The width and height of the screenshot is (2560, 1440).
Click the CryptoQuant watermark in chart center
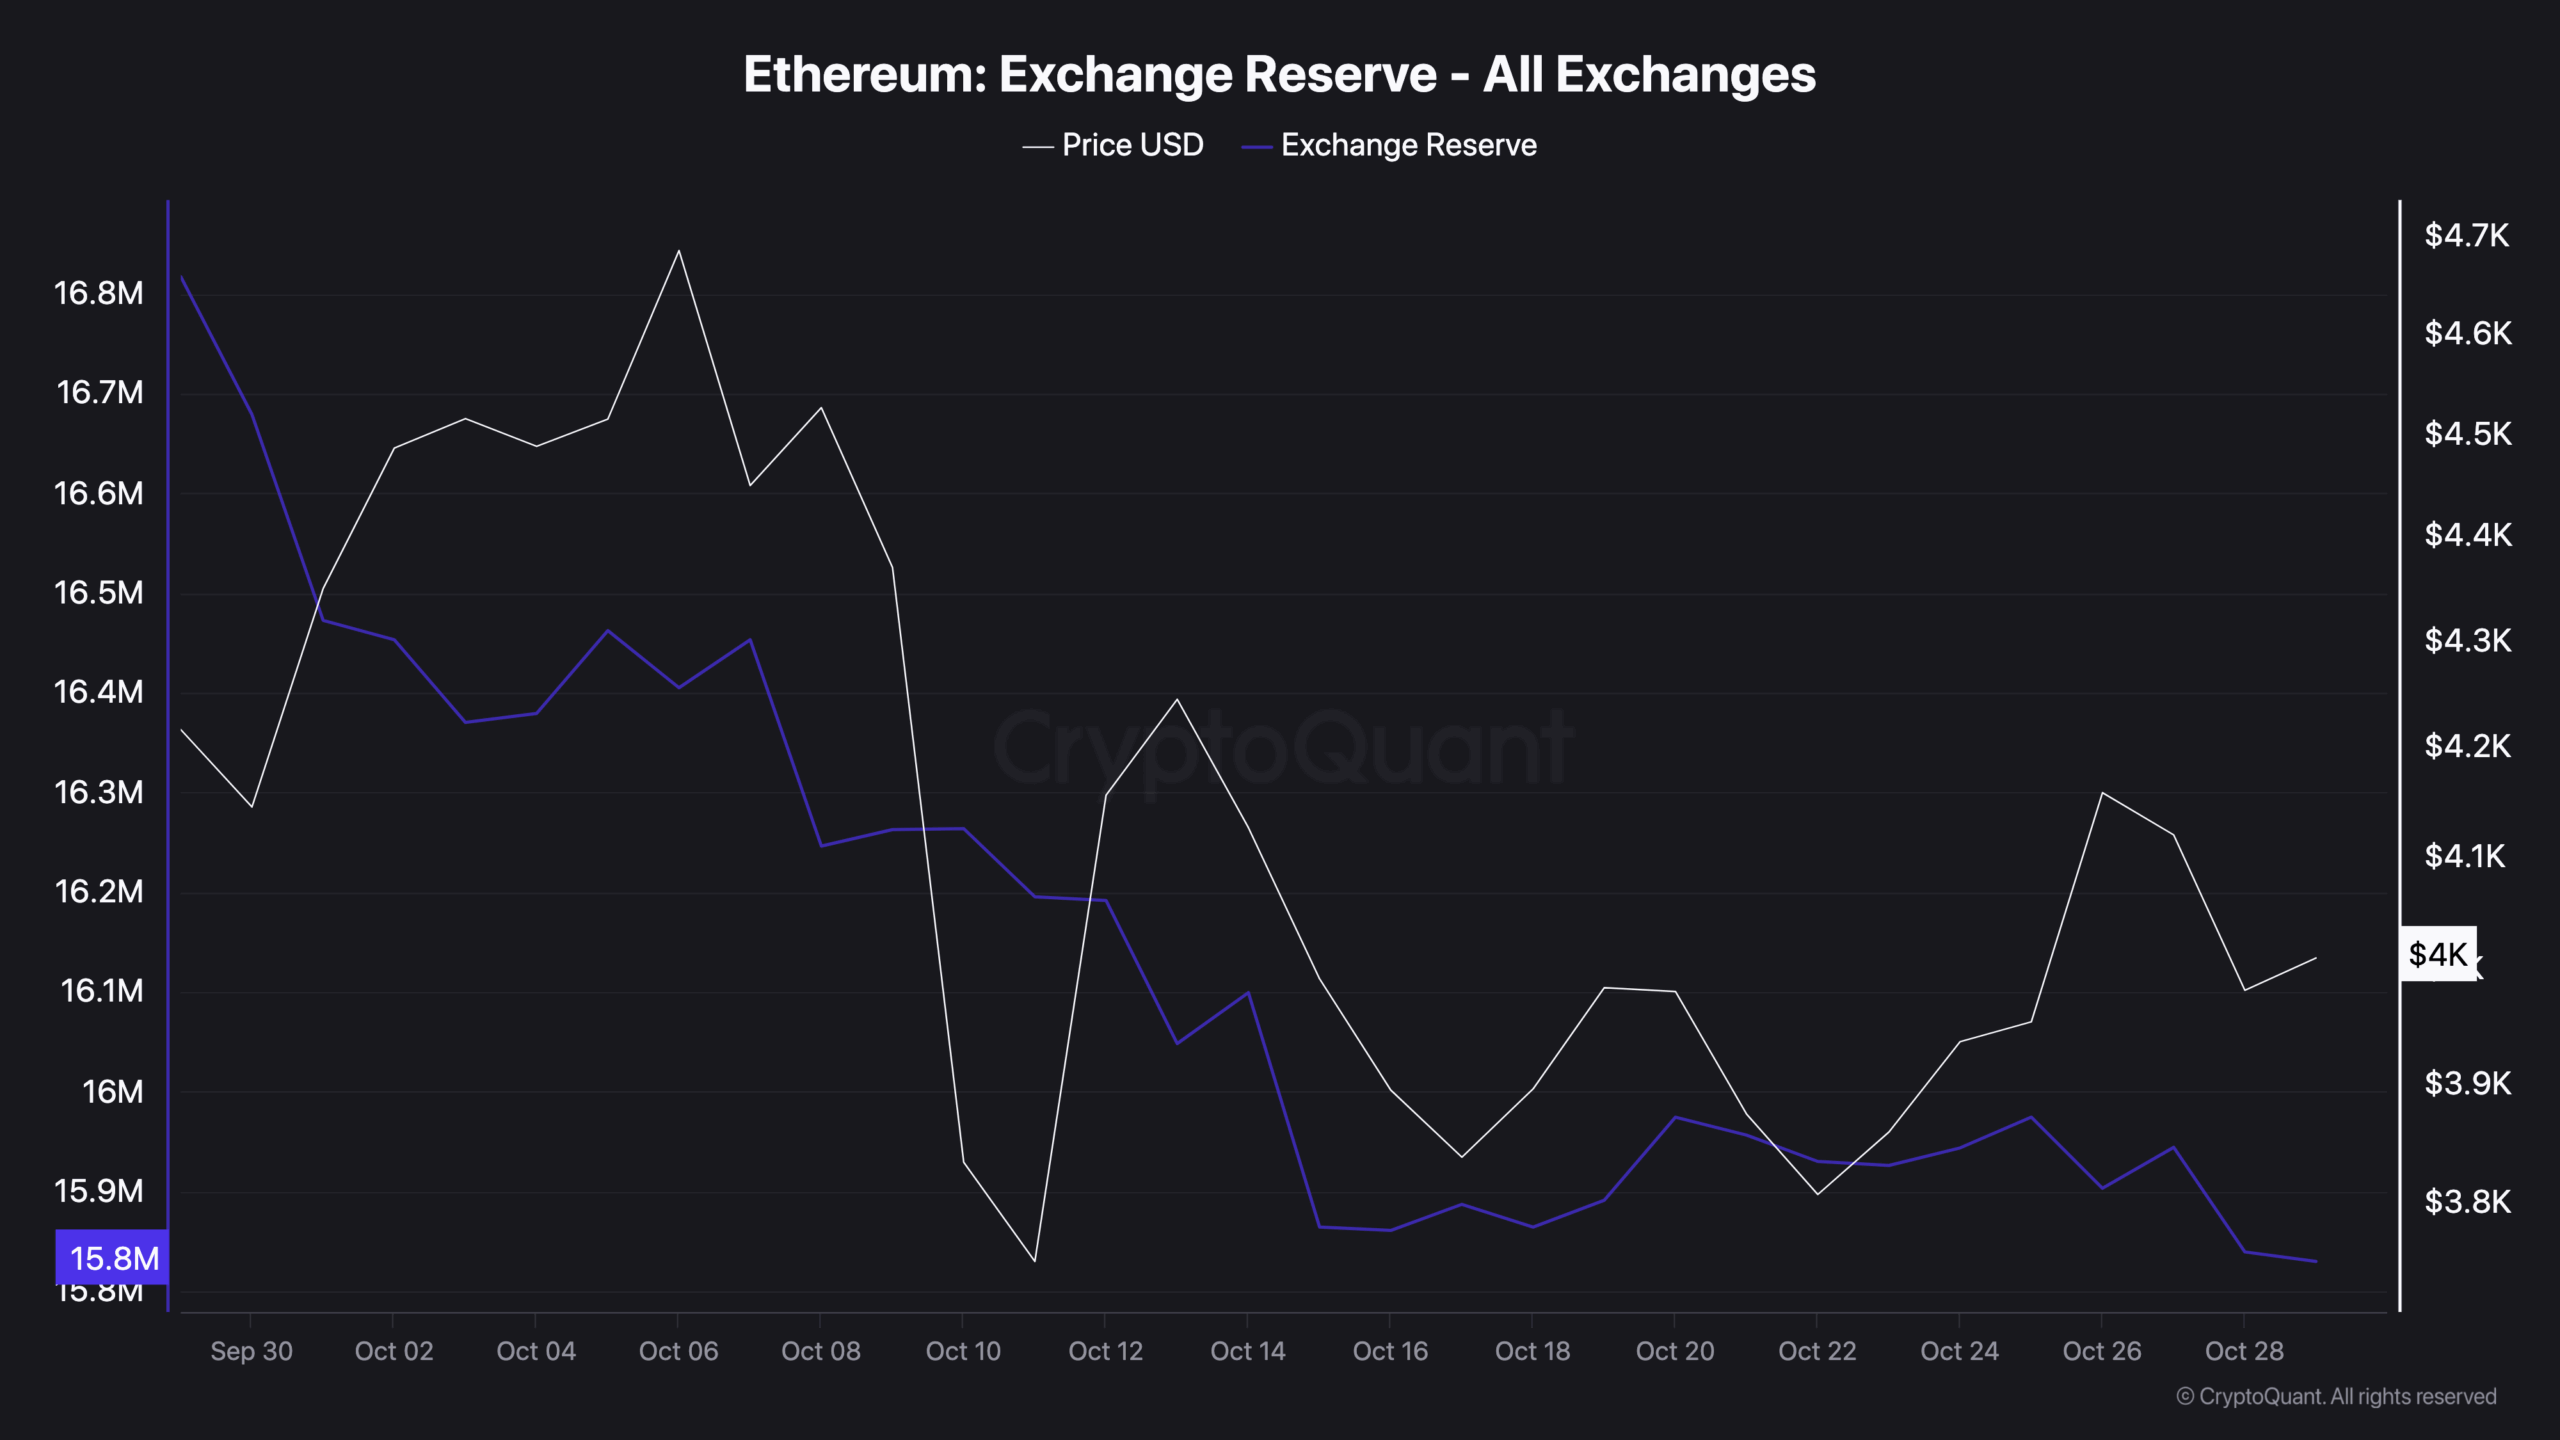(1283, 748)
